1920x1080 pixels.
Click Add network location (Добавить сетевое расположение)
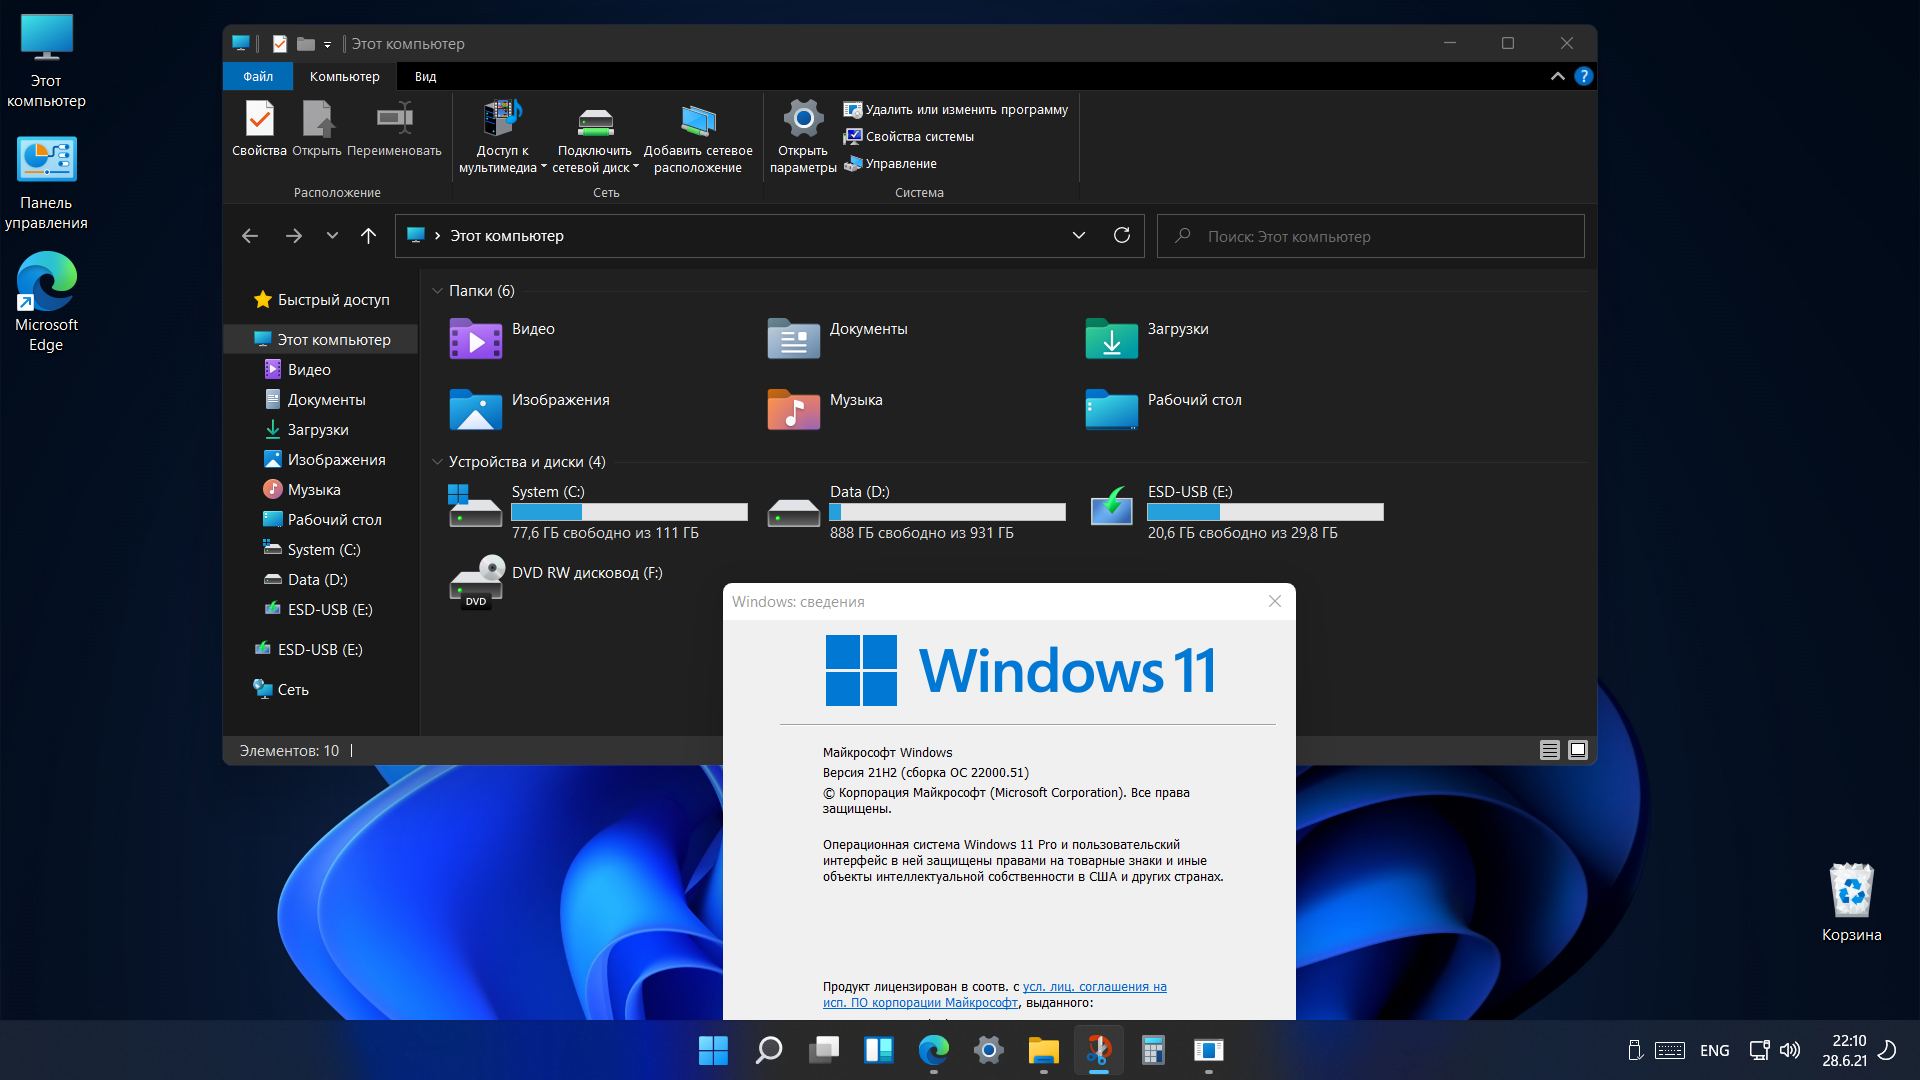[698, 137]
